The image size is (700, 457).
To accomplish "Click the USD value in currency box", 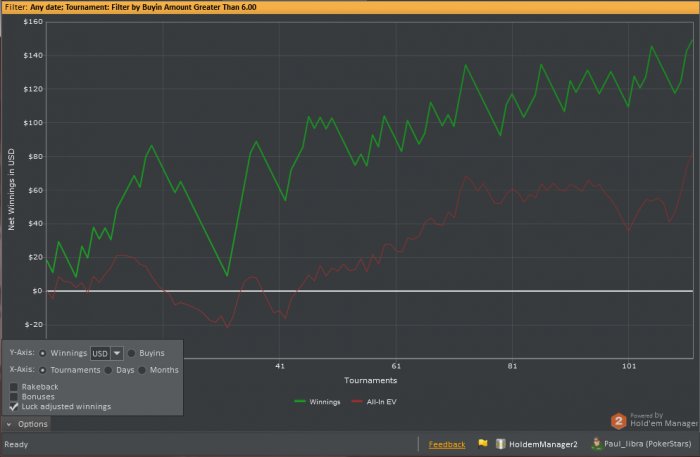I will 100,354.
